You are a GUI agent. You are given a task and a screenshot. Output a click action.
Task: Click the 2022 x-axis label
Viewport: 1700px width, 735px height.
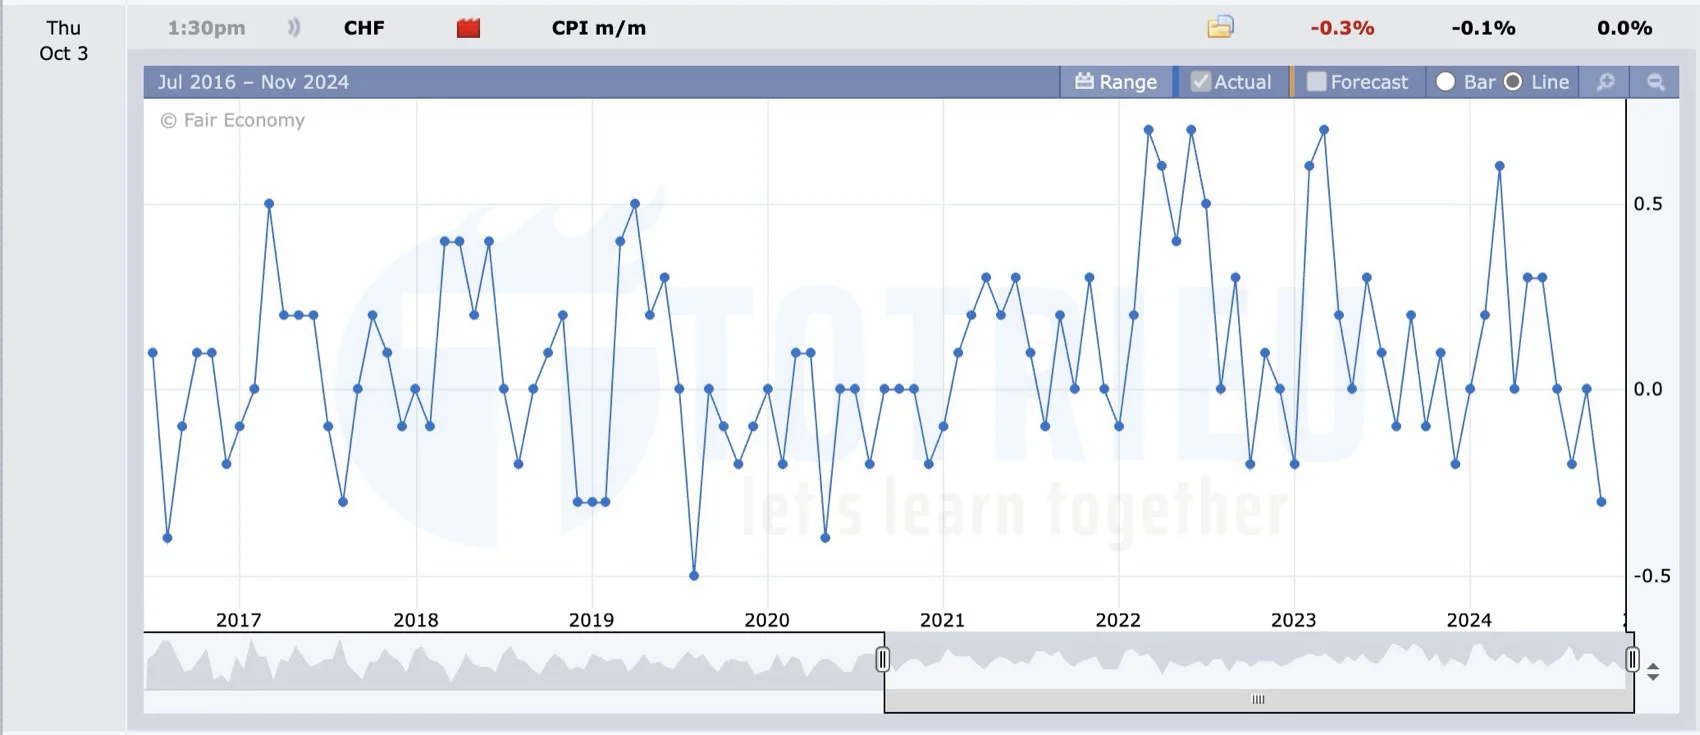(1118, 620)
